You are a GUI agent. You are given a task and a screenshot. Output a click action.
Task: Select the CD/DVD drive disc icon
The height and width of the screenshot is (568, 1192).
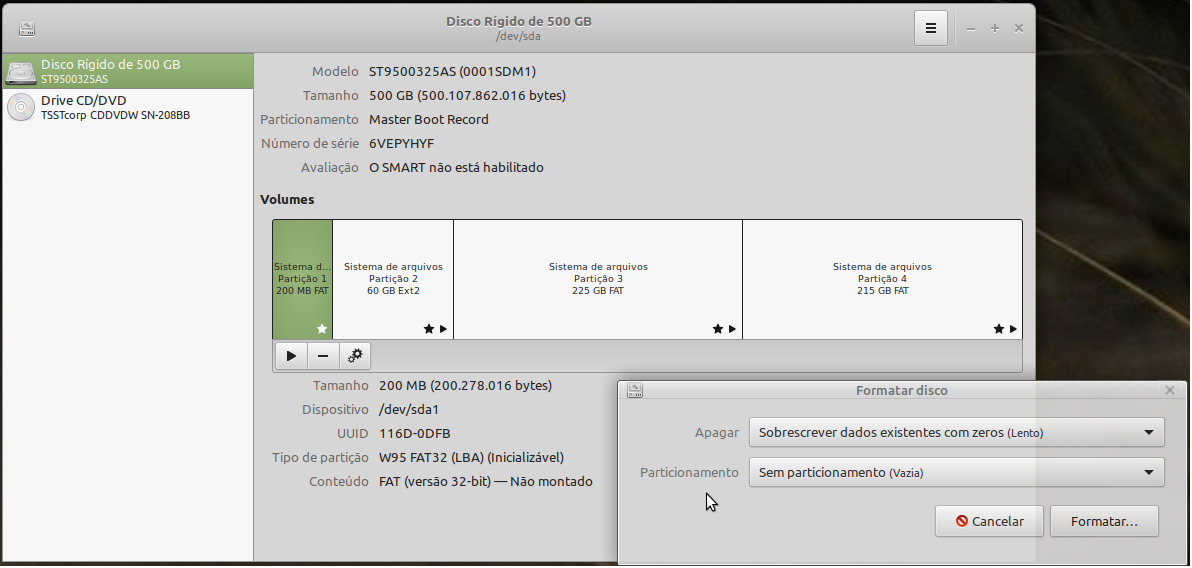[21, 107]
